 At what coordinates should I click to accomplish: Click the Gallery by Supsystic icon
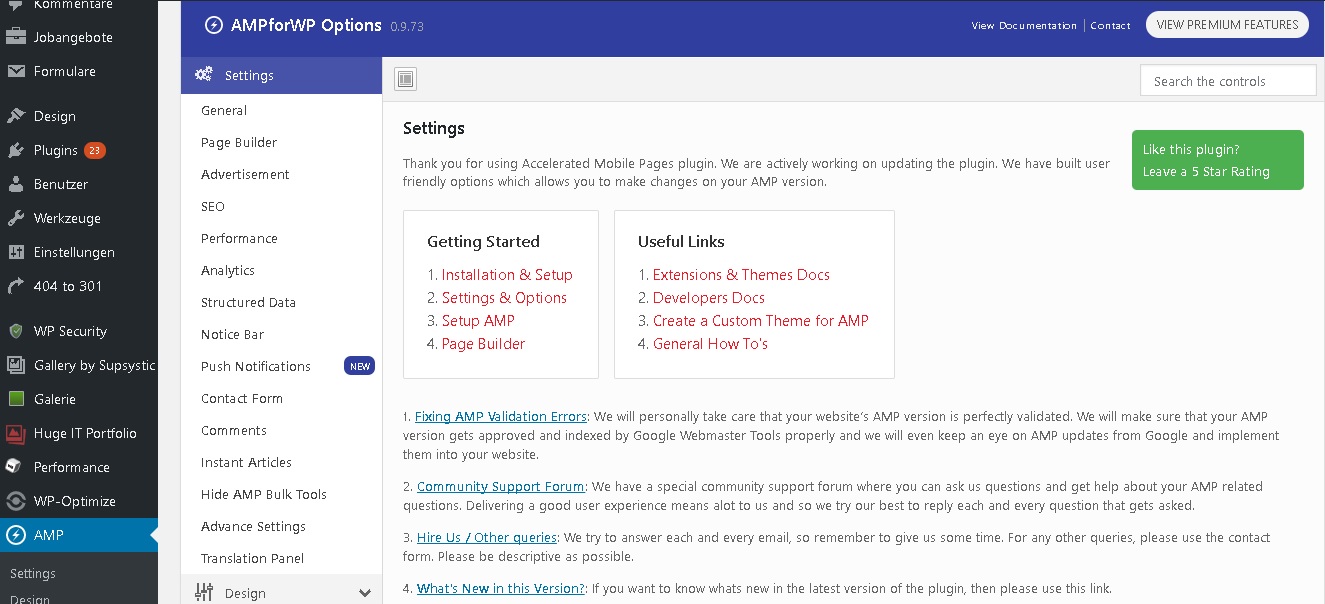[16, 365]
